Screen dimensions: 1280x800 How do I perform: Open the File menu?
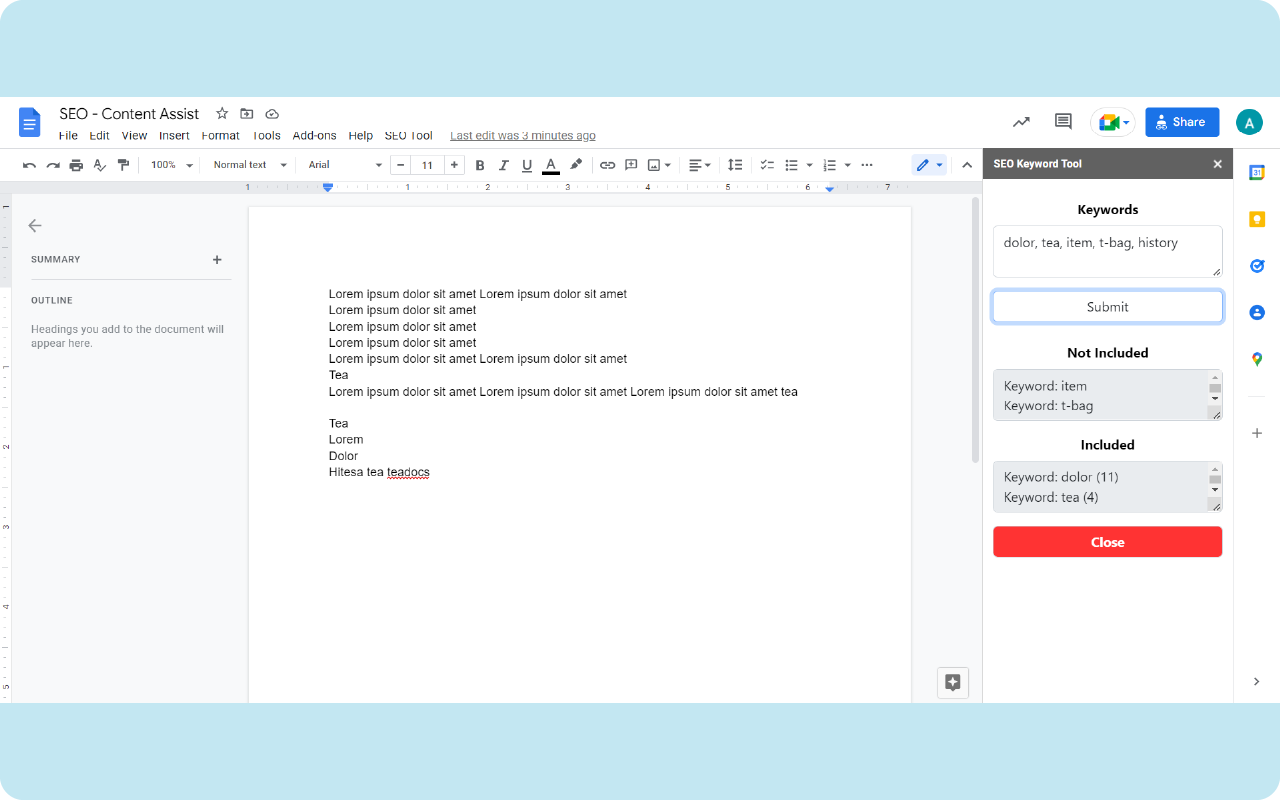tap(68, 136)
